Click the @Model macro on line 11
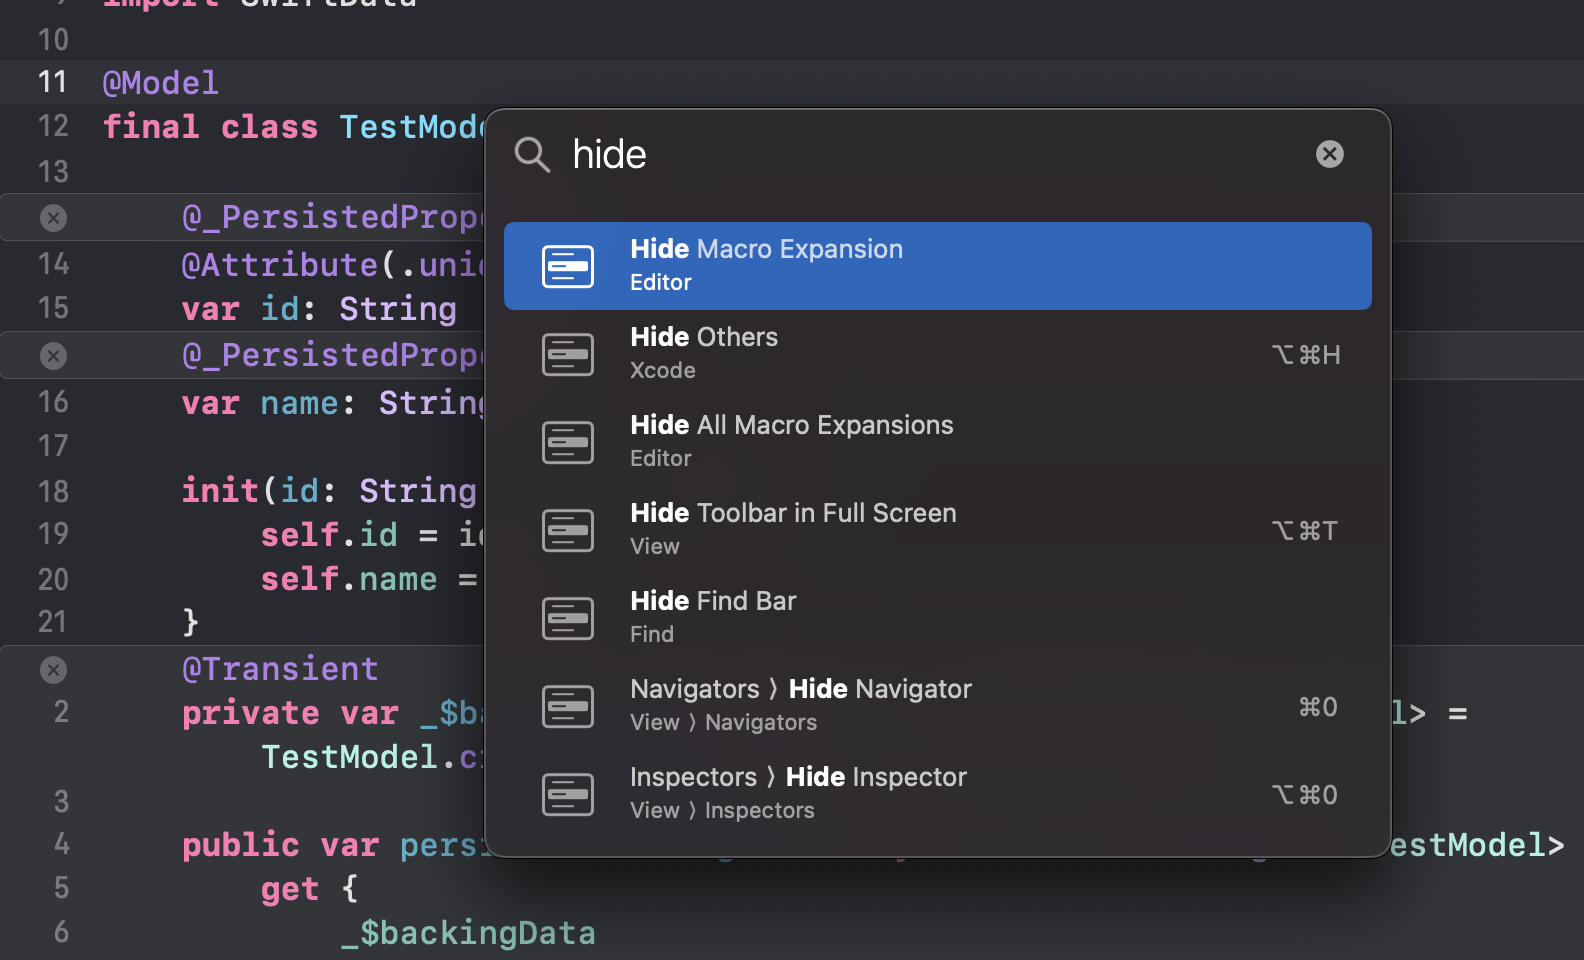Screen dimensions: 1584x960 pos(160,83)
